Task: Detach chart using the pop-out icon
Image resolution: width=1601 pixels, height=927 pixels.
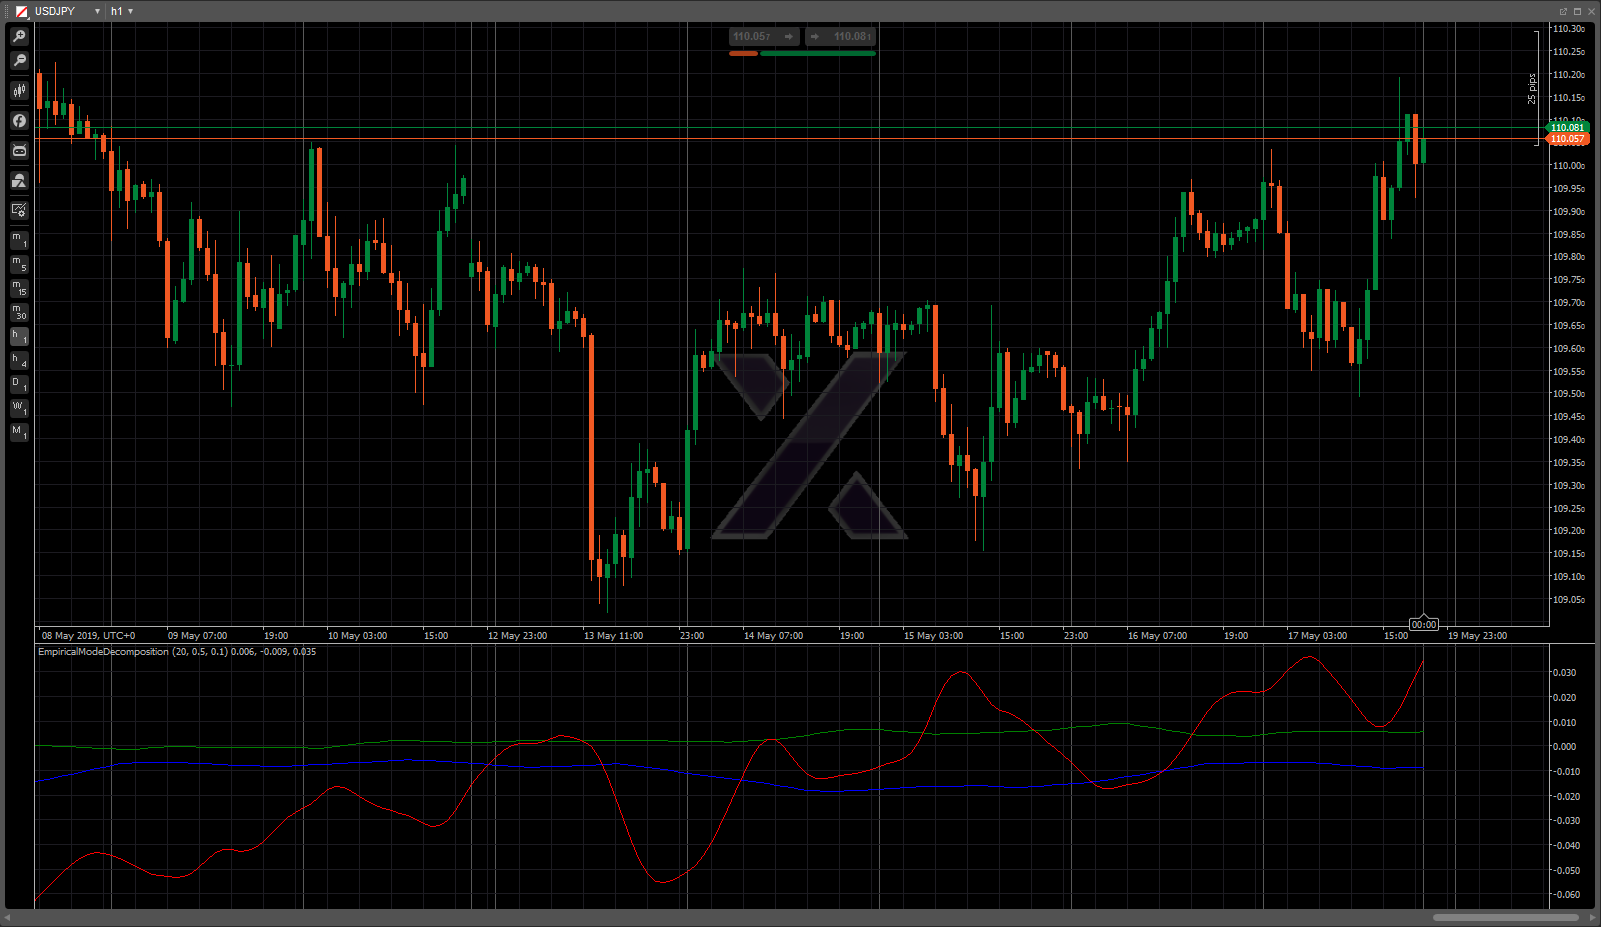Action: [x=1563, y=11]
